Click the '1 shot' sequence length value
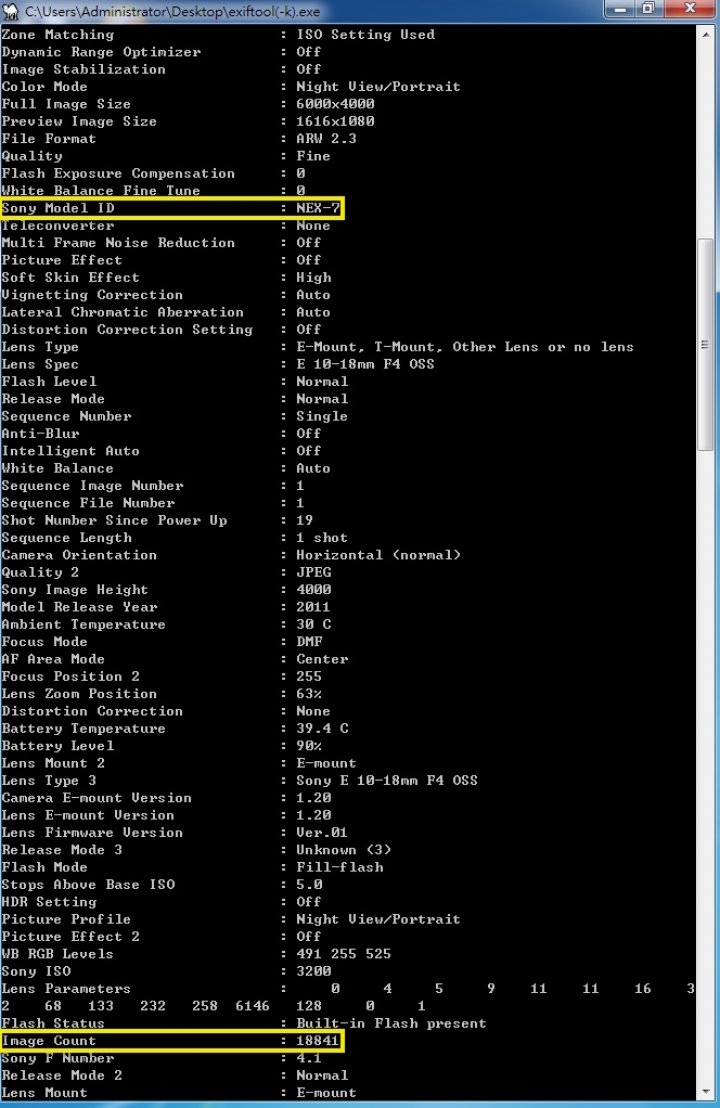This screenshot has width=720, height=1108. 321,538
